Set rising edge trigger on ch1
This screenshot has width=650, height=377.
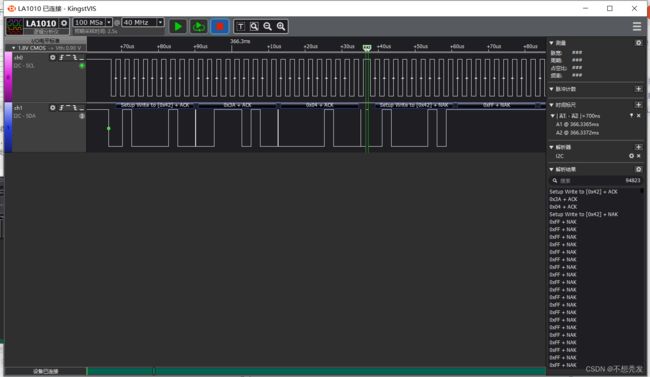pos(61,108)
